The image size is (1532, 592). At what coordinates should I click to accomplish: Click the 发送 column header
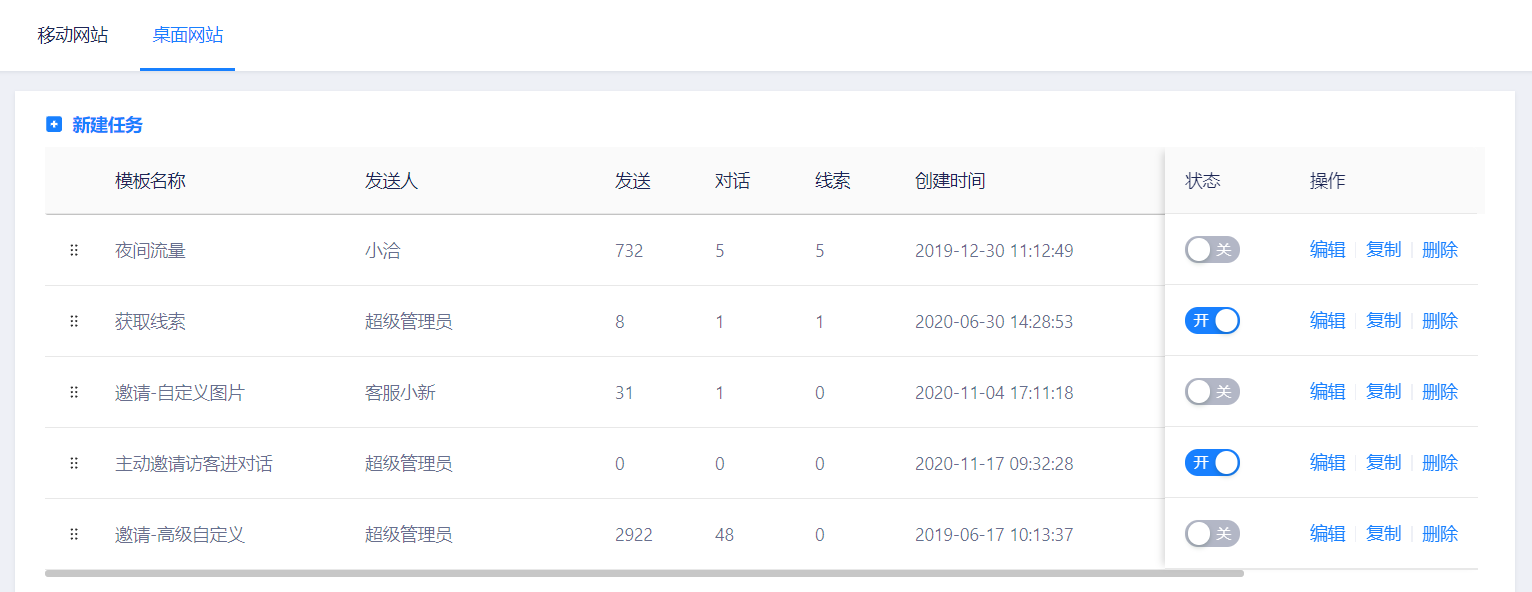click(x=633, y=181)
